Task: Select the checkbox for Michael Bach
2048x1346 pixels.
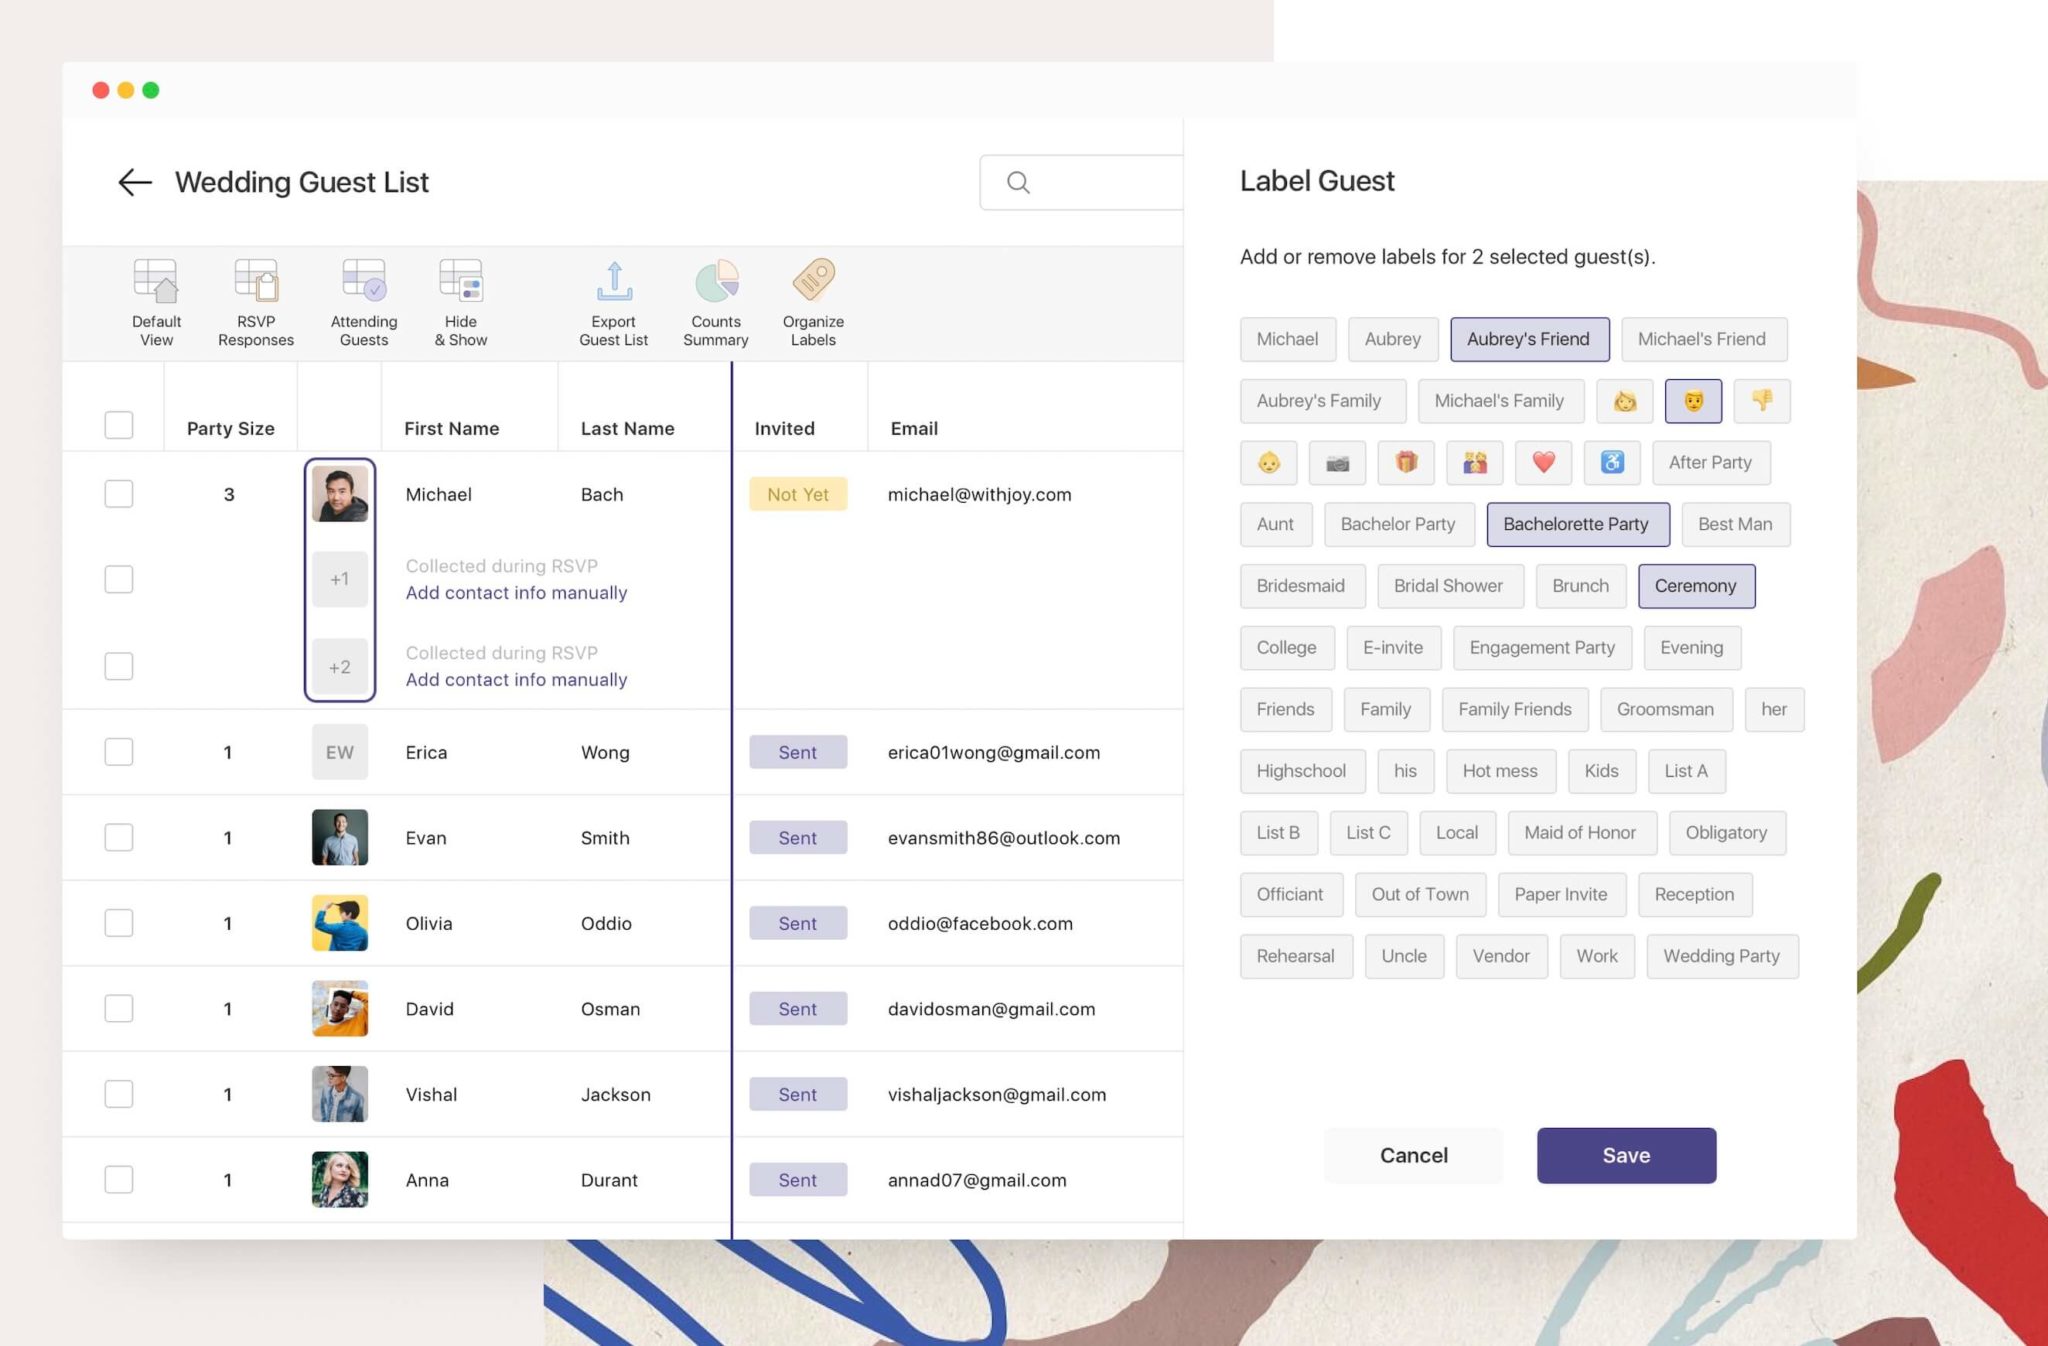Action: [x=119, y=494]
